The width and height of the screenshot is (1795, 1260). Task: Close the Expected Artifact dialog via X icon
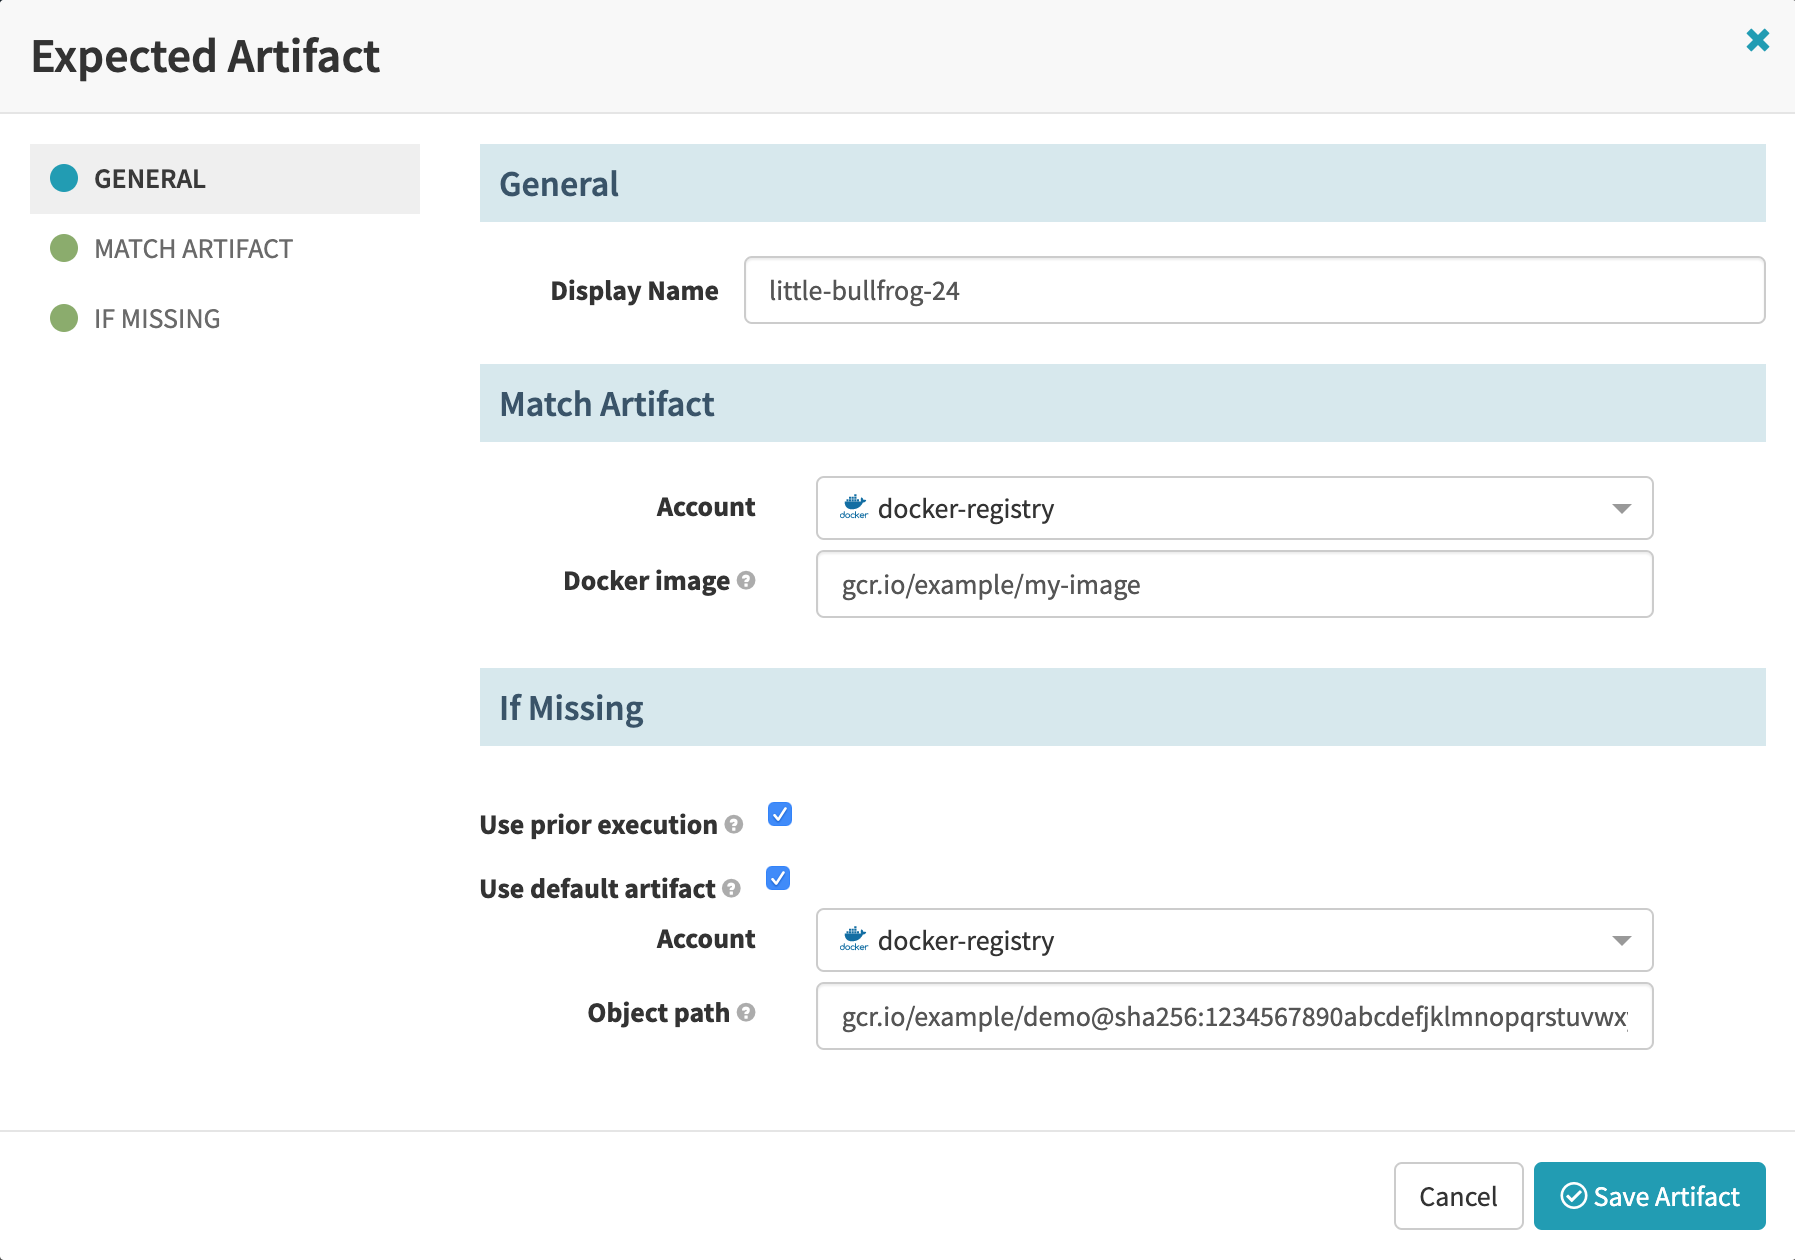tap(1757, 41)
